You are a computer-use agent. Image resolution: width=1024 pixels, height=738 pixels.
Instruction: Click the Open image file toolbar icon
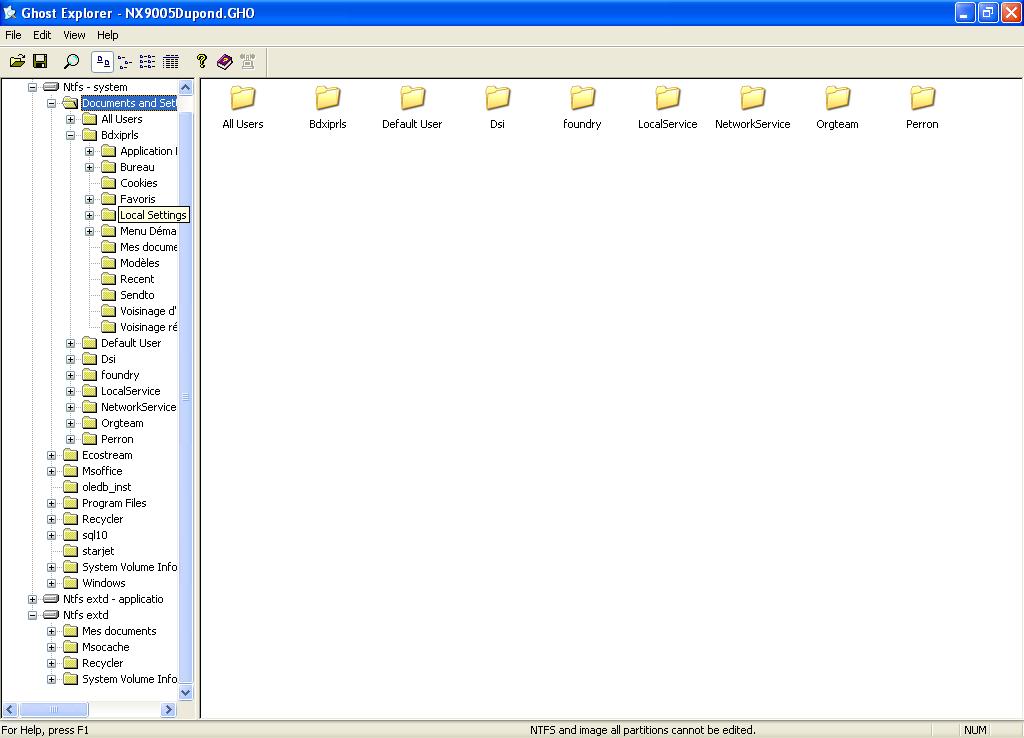click(x=18, y=61)
